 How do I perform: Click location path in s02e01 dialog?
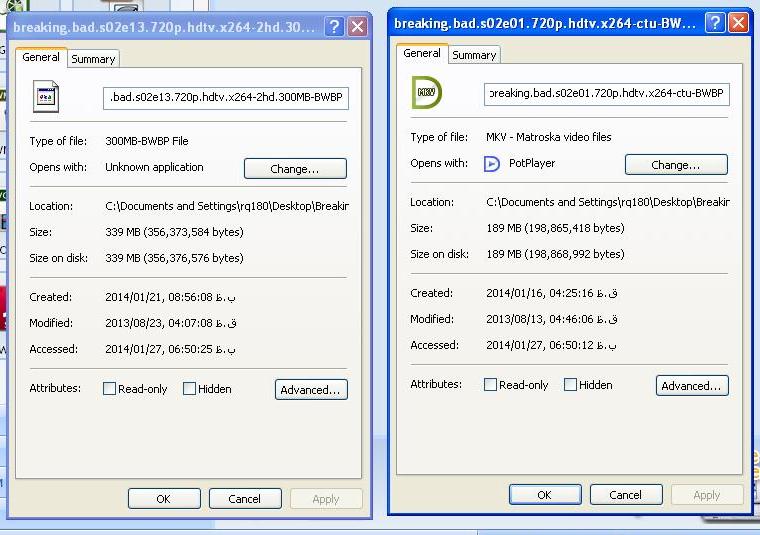[608, 203]
